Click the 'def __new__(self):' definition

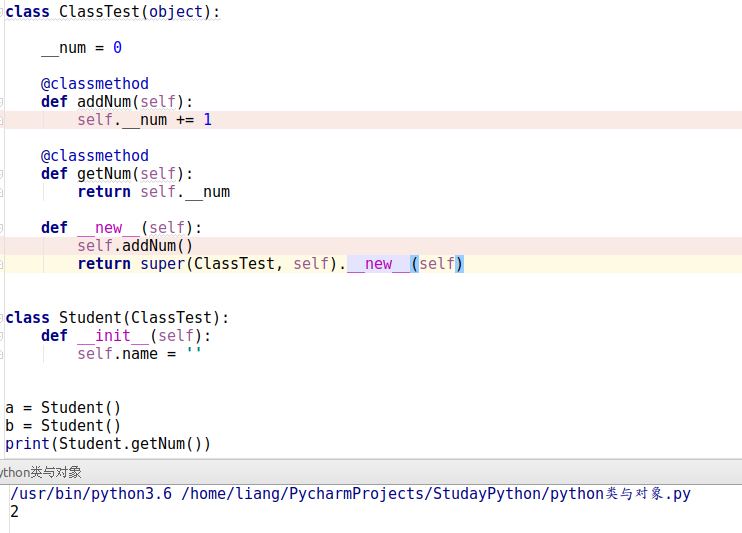(x=122, y=228)
